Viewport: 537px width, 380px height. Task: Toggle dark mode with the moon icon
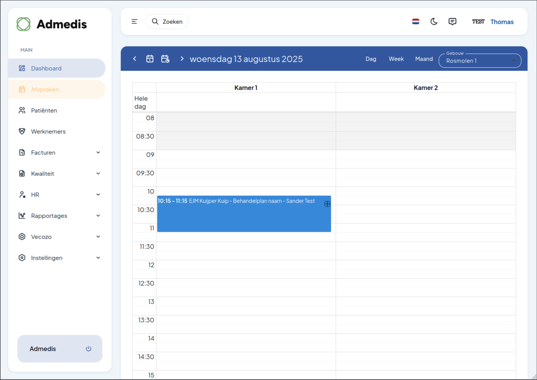(434, 22)
